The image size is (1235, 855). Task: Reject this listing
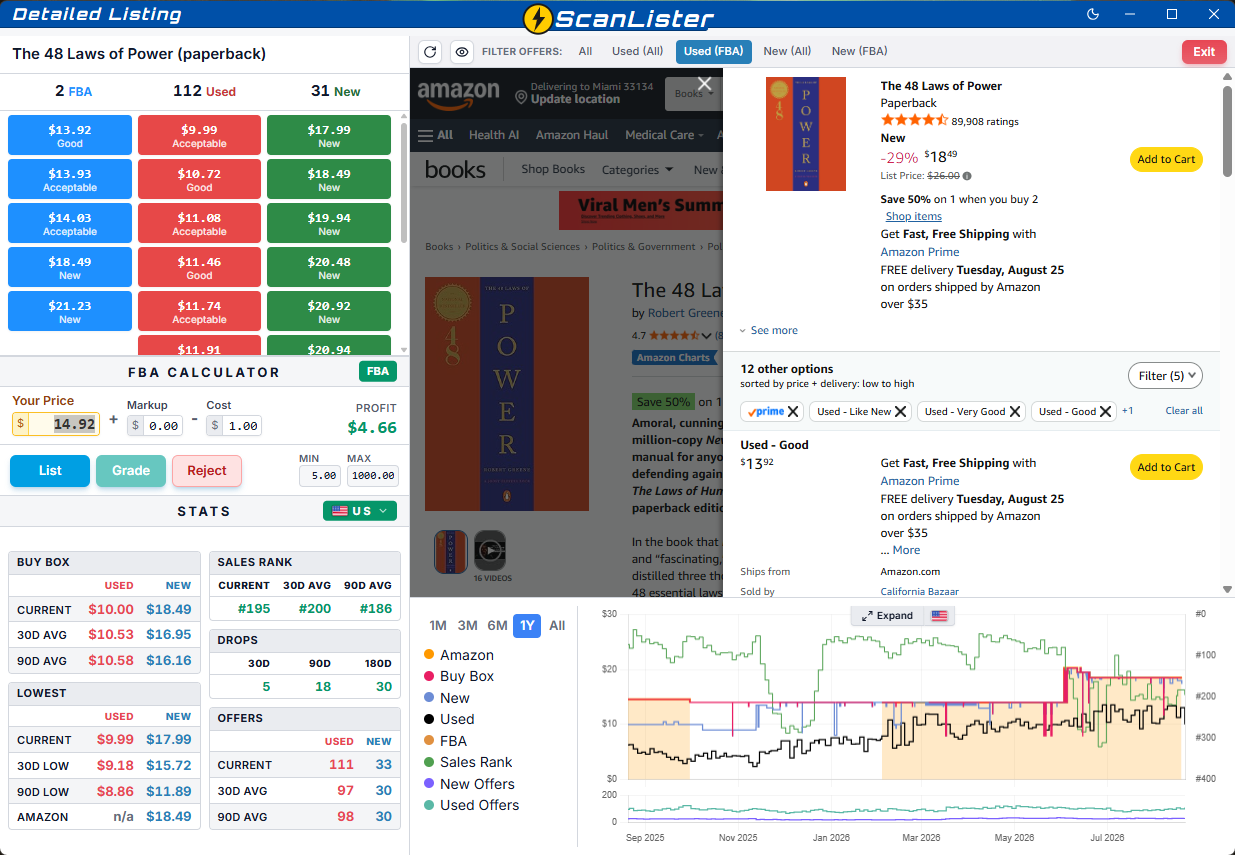207,470
